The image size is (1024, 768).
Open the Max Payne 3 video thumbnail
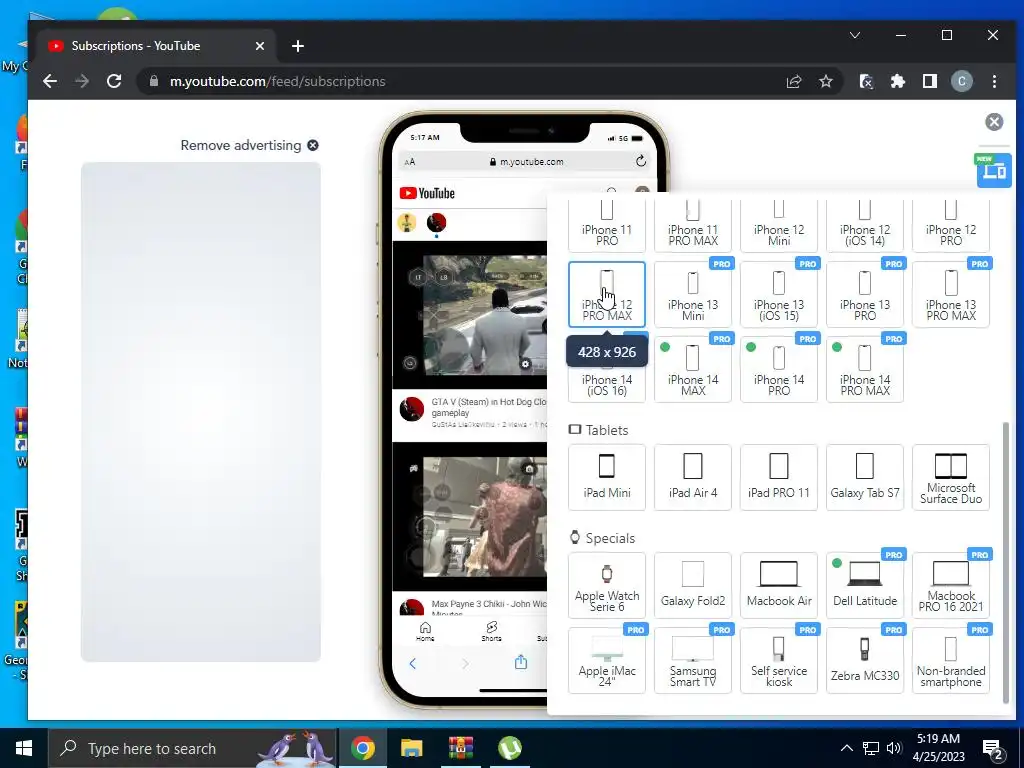click(x=470, y=517)
